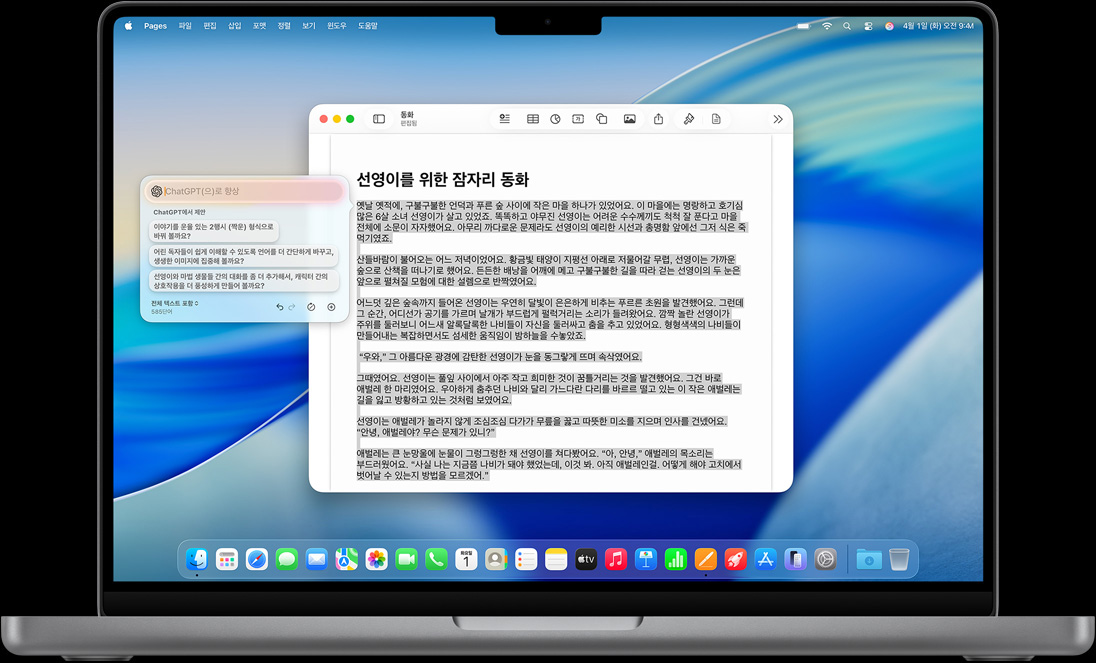Image resolution: width=1096 pixels, height=663 pixels.
Task: Open the Phone app from the Dock
Action: click(436, 559)
